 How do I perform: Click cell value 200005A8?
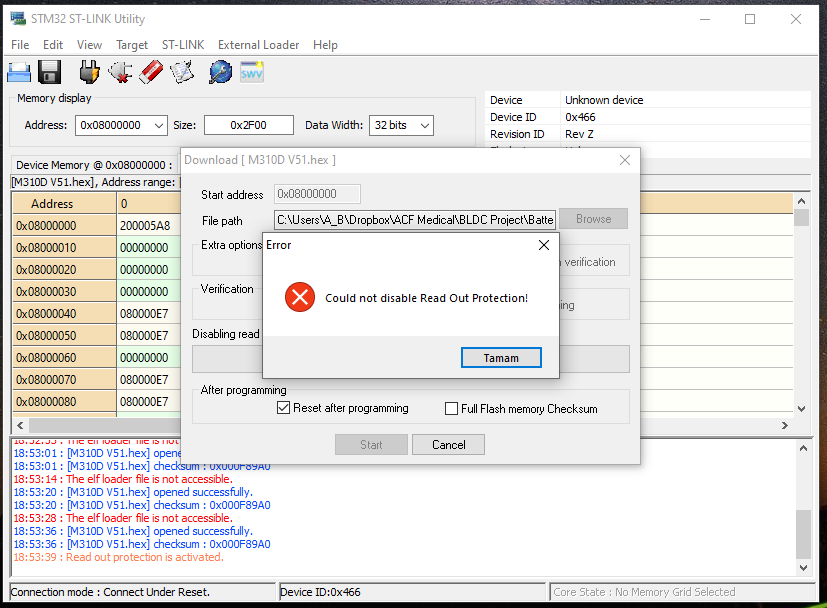pyautogui.click(x=145, y=226)
